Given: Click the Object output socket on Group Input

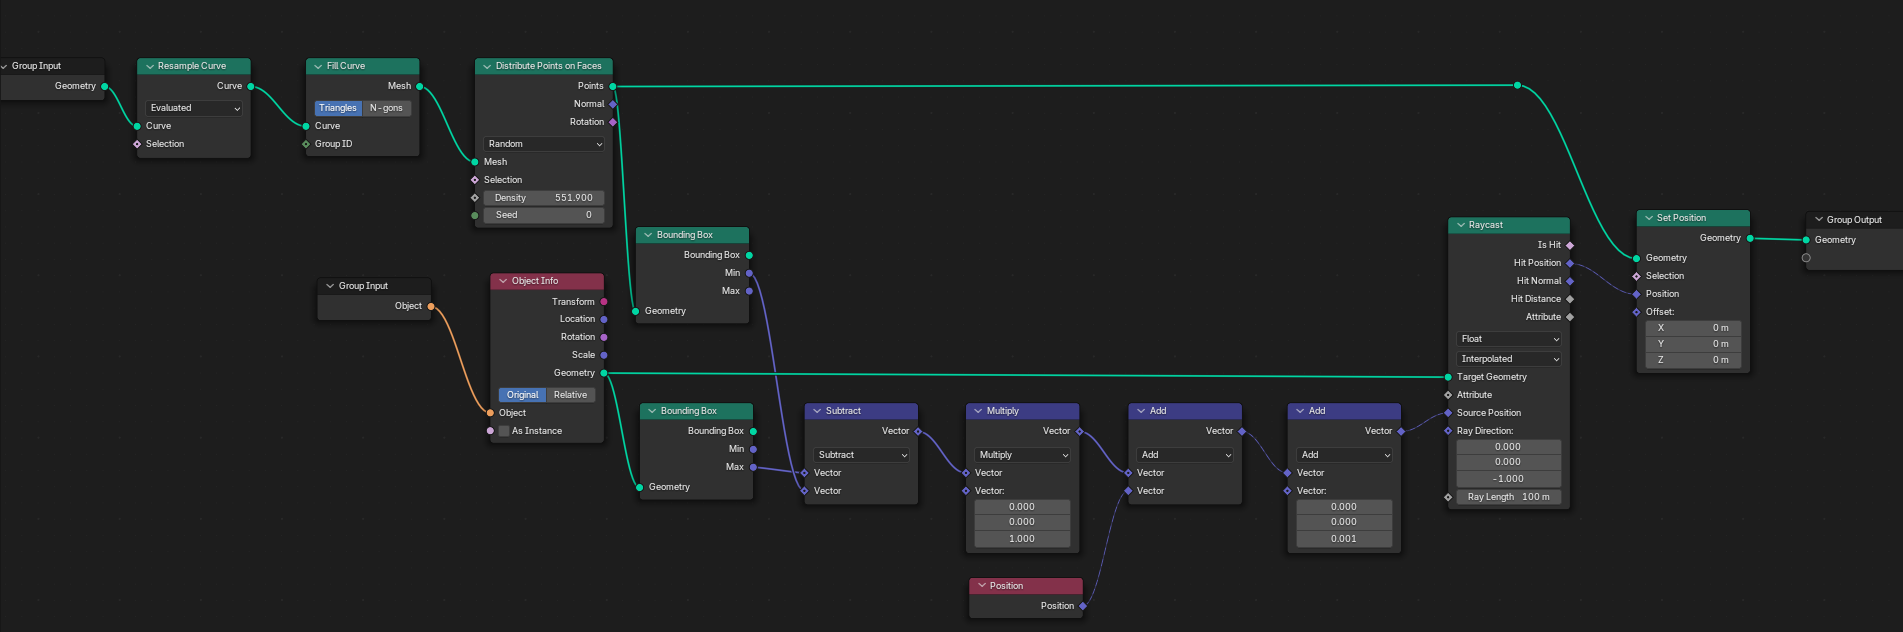Looking at the screenshot, I should point(431,306).
